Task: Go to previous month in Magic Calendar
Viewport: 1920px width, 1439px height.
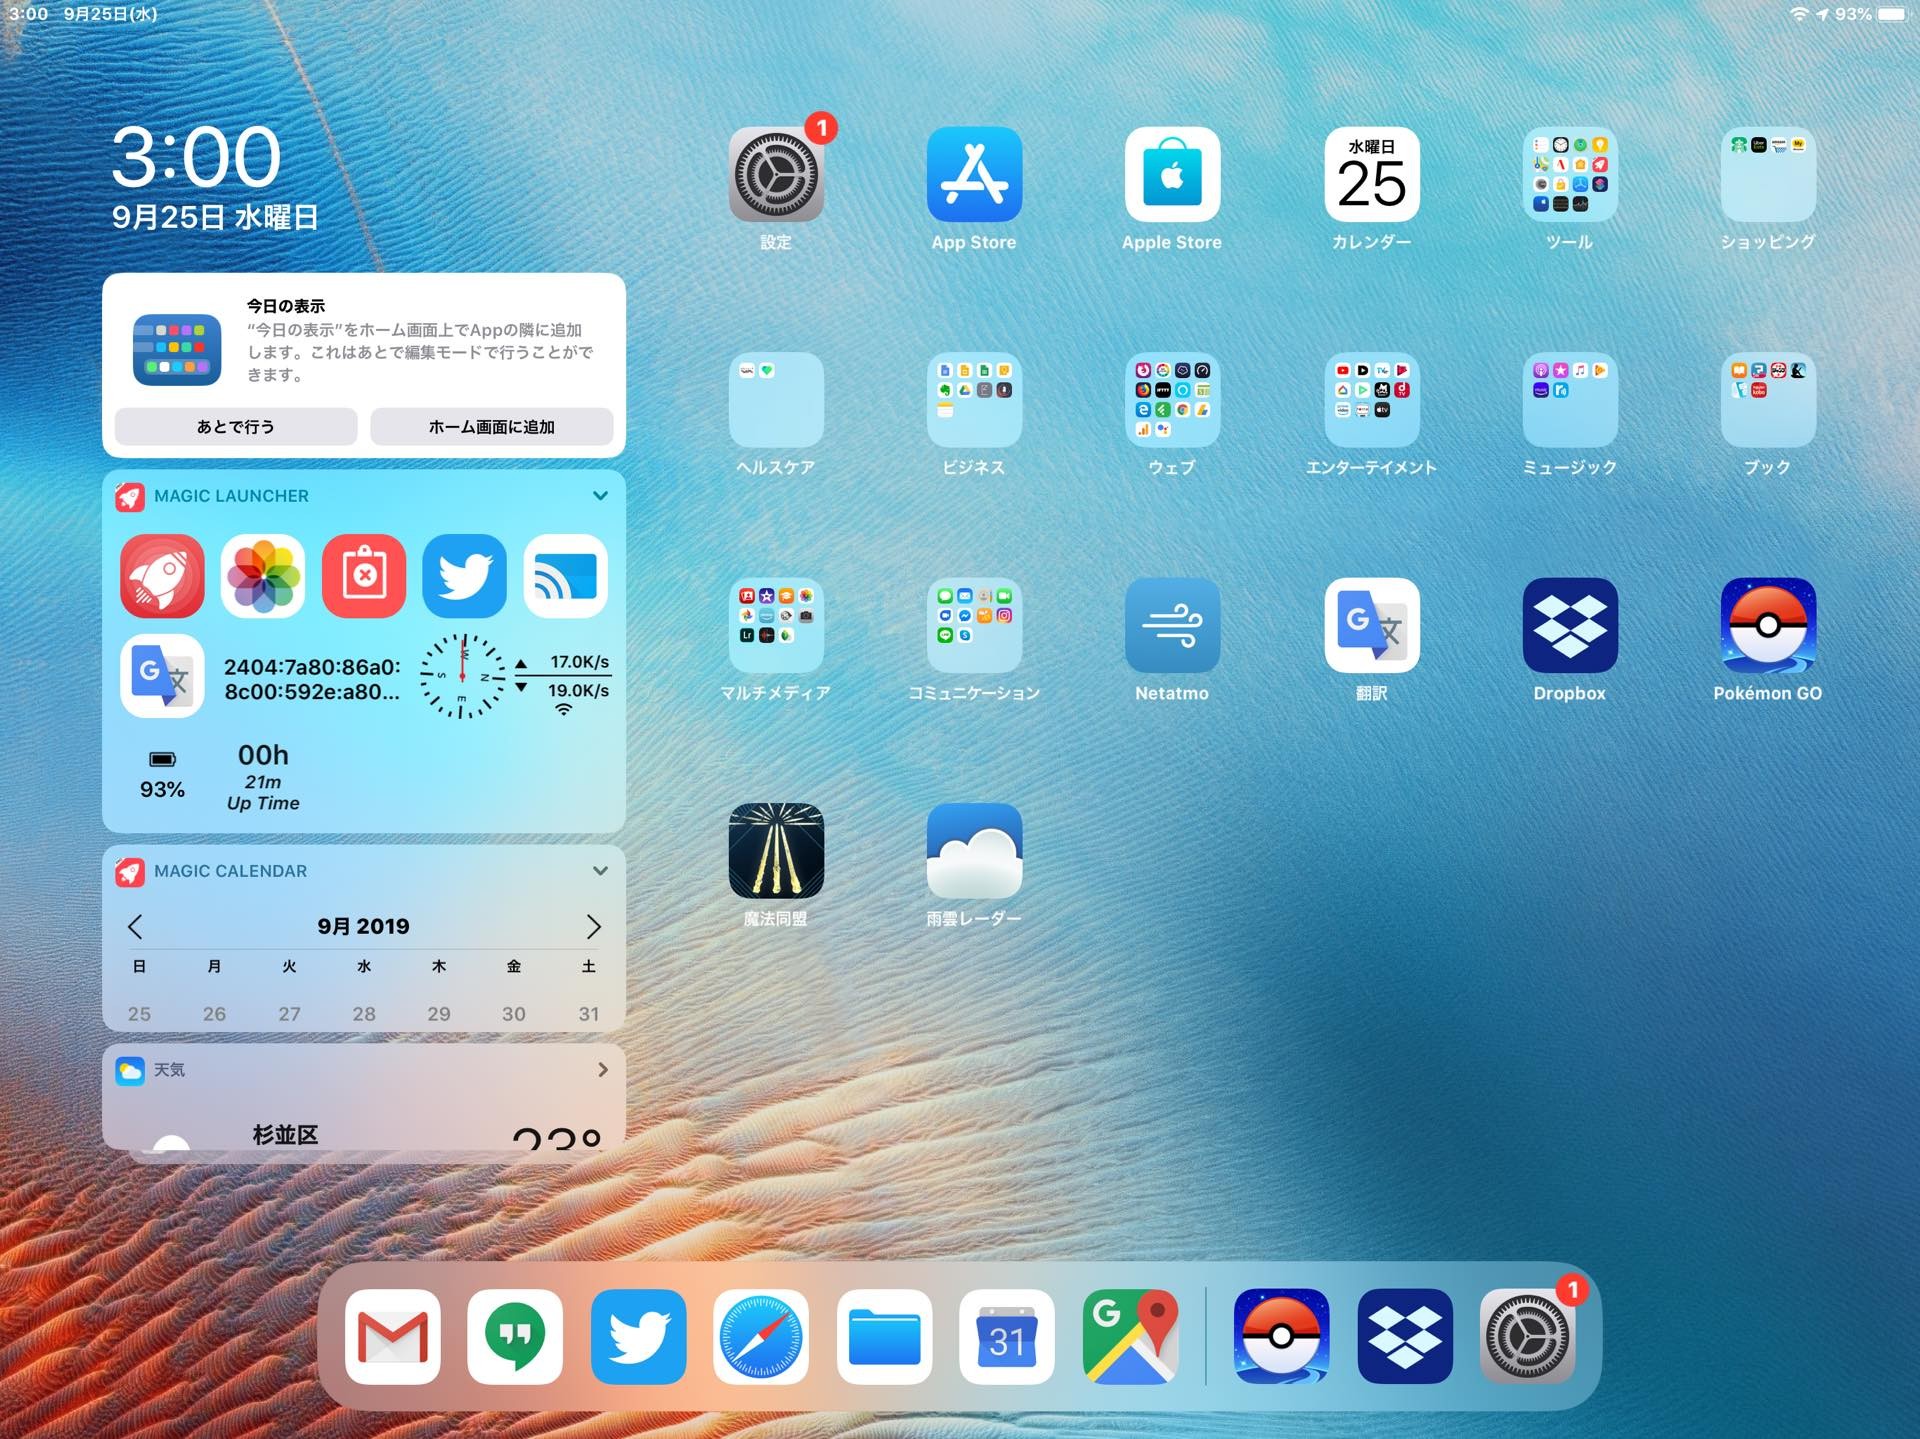Action: (x=135, y=927)
